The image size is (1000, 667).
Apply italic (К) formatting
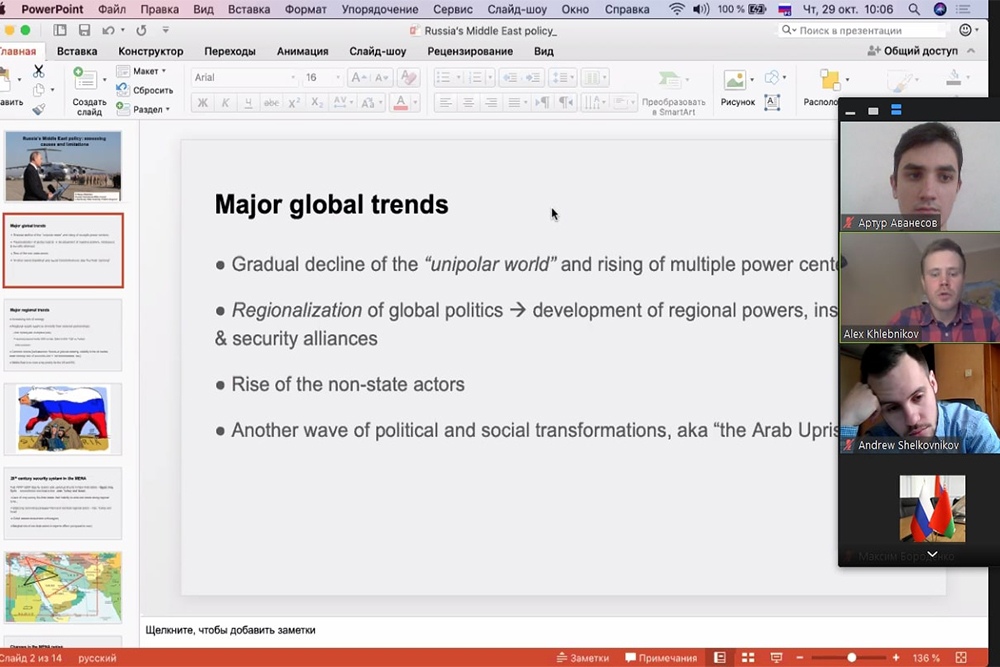pos(225,103)
